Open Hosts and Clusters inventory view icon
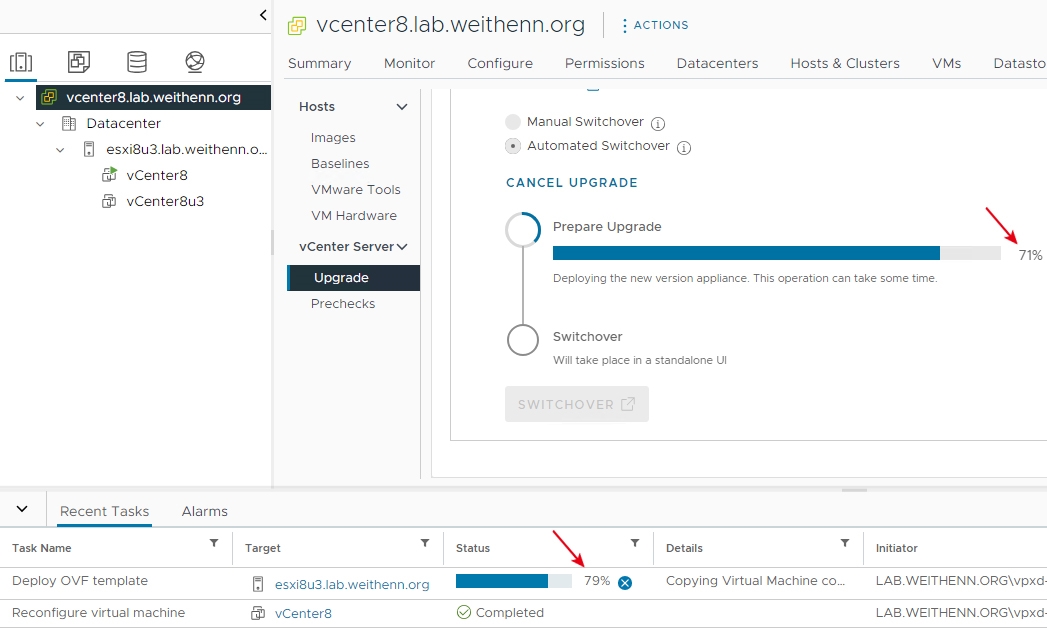Viewport: 1047px width, 630px height. (21, 62)
